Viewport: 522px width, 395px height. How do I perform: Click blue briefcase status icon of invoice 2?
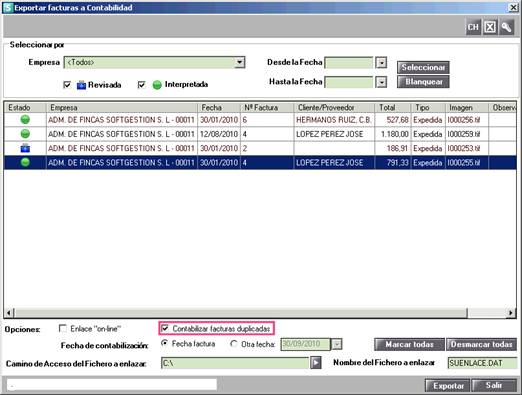[x=25, y=148]
